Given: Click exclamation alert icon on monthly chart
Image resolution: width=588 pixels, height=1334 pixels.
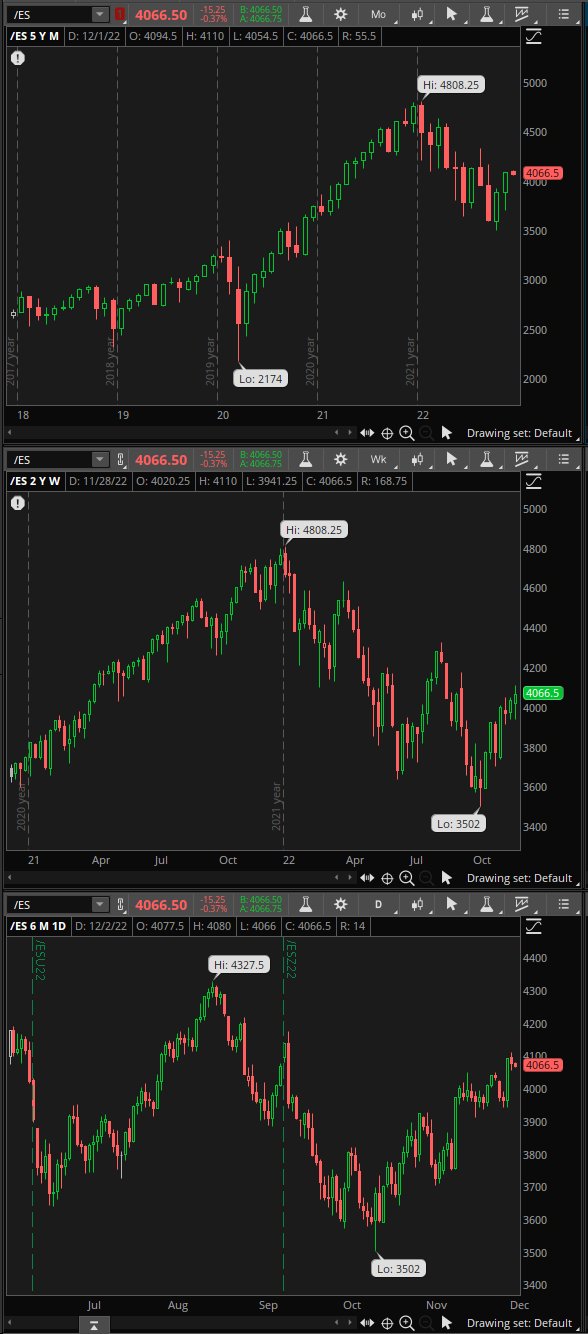Looking at the screenshot, I should point(18,58).
